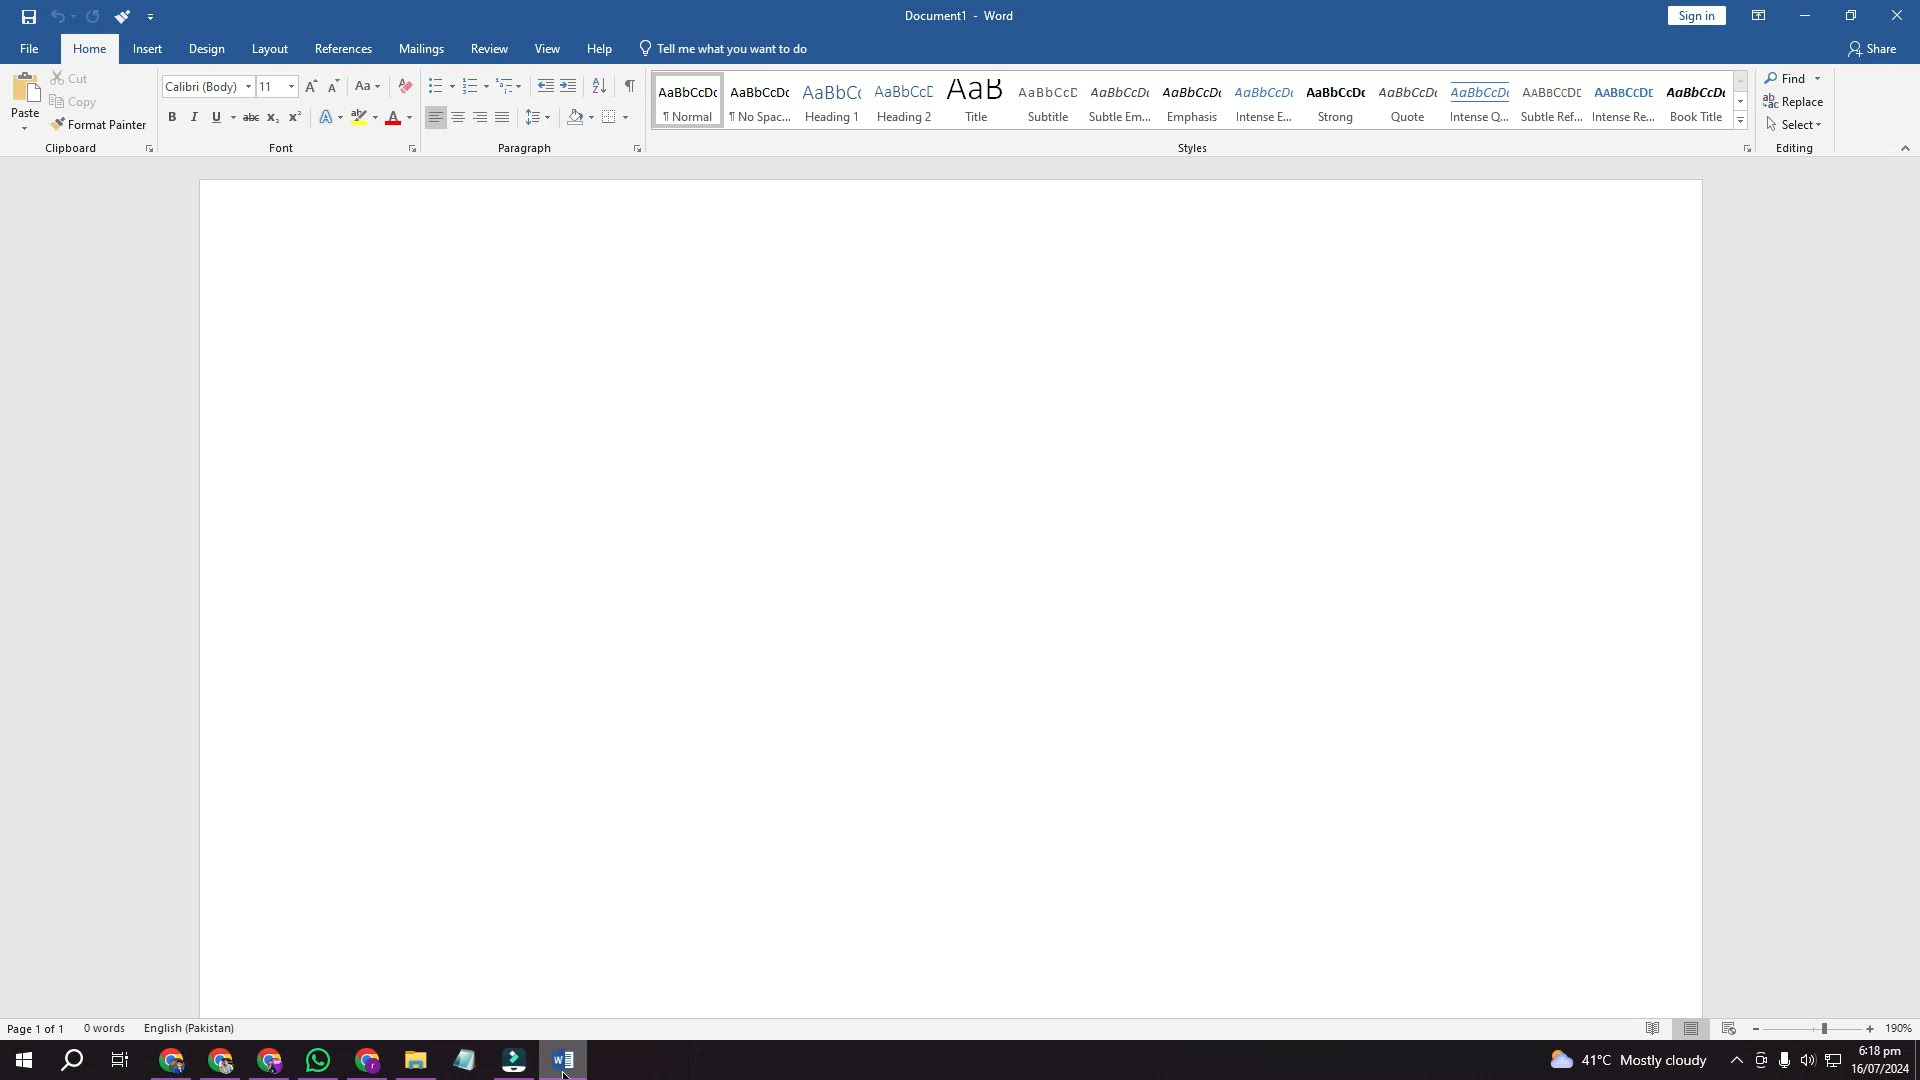Switch to the Layout tab

point(269,49)
